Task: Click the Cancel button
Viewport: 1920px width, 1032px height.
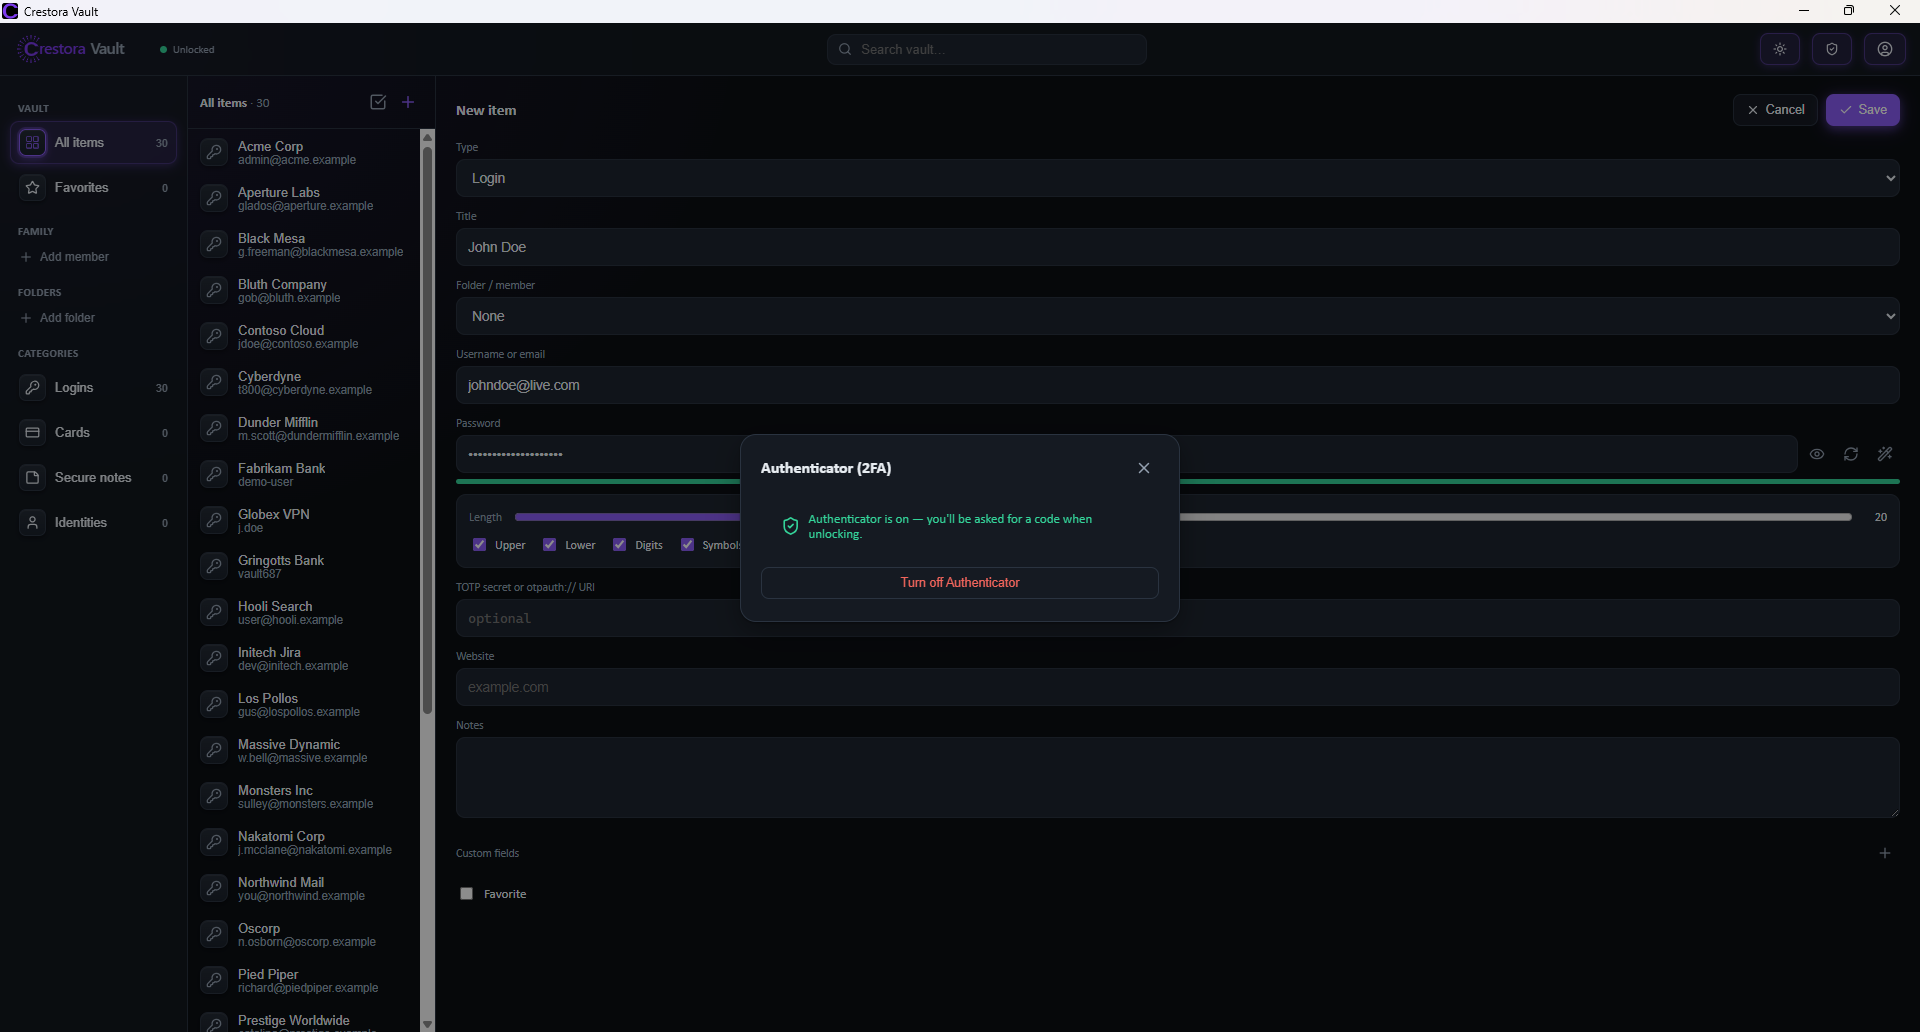Action: [1775, 110]
